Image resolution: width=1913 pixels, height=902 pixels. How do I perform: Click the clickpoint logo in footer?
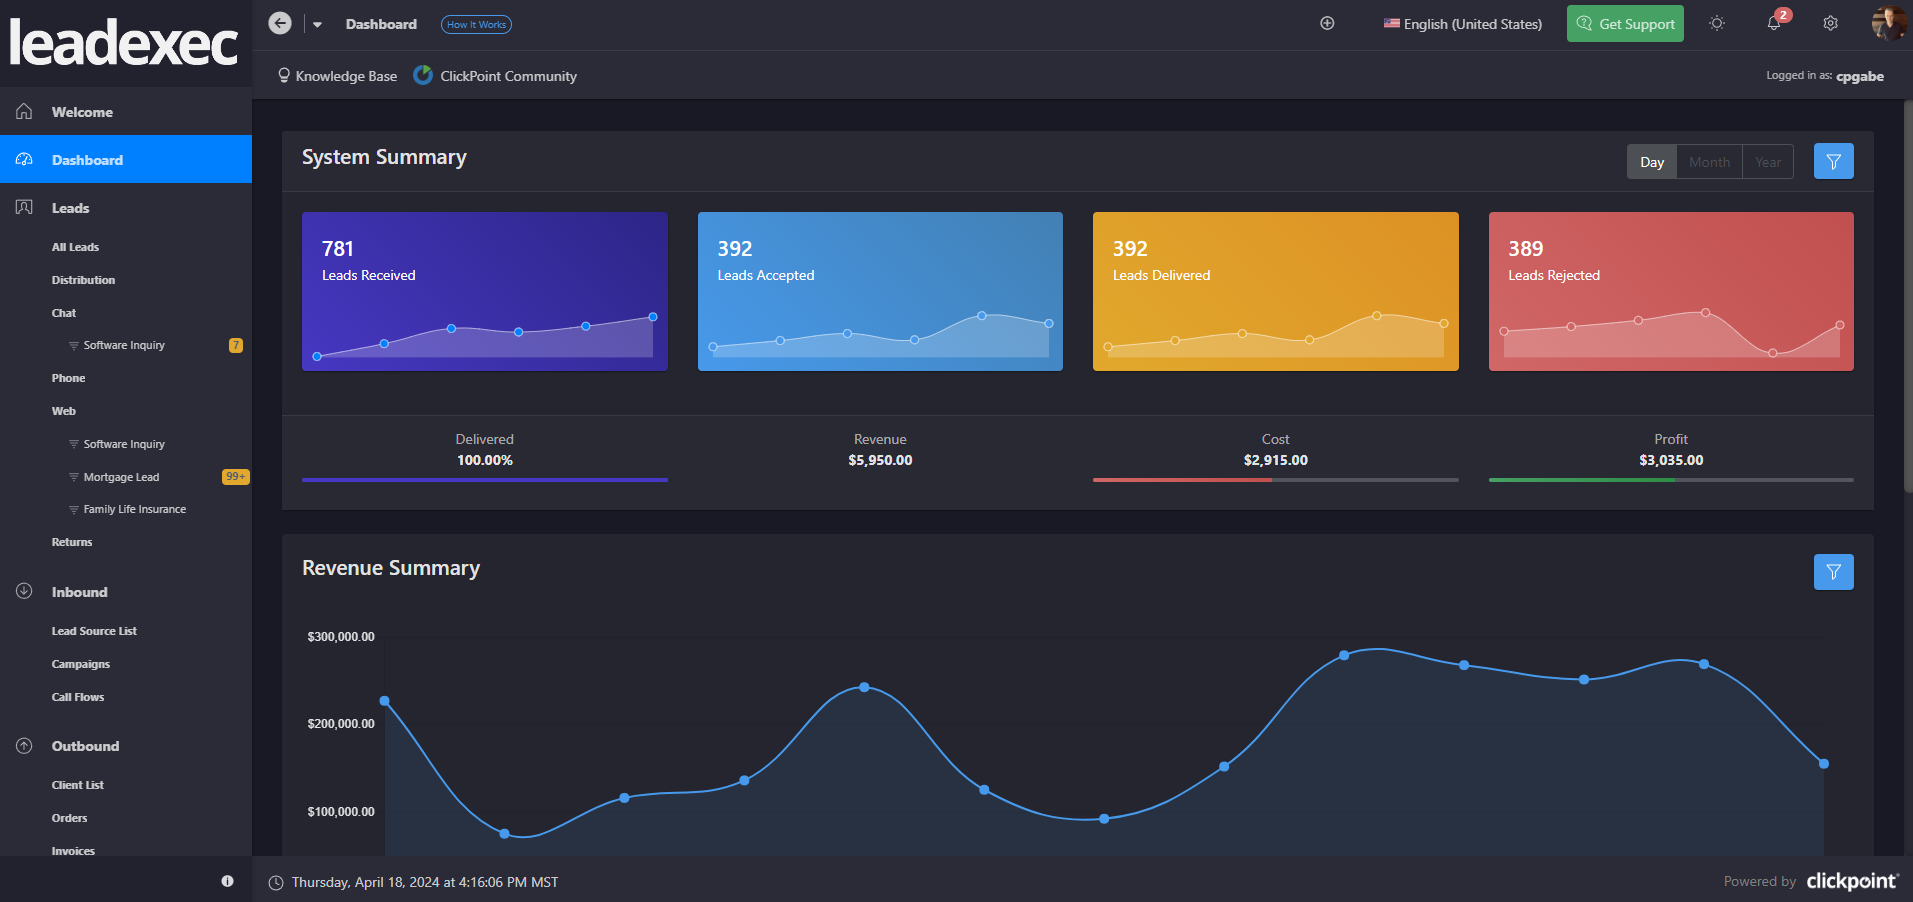[1852, 880]
